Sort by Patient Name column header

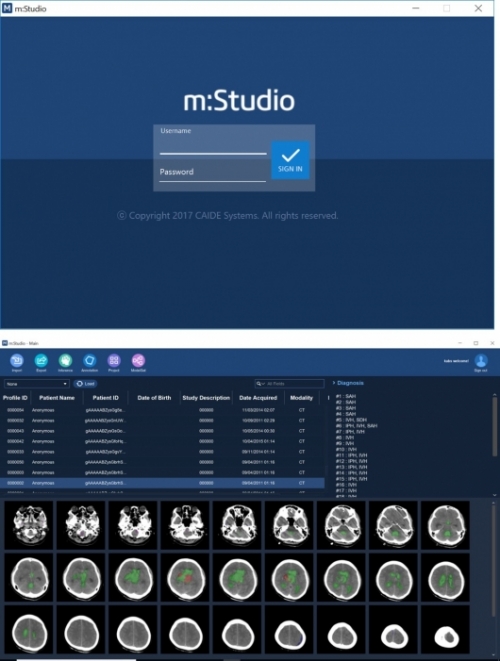57,398
